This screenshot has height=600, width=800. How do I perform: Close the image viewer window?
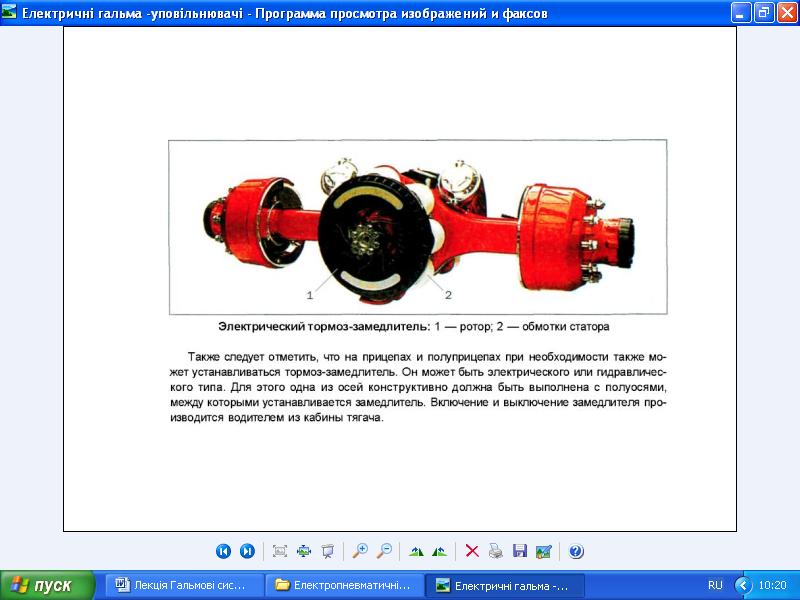point(787,12)
